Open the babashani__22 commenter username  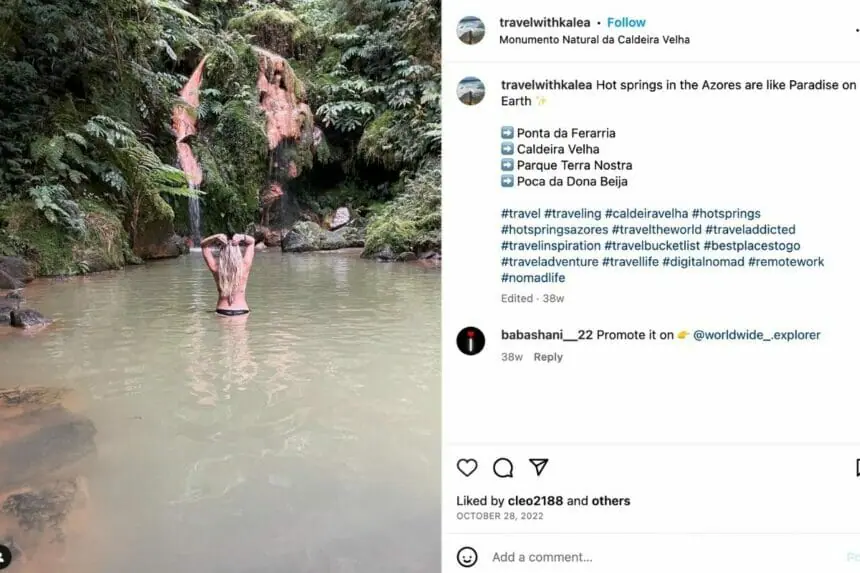pos(546,335)
